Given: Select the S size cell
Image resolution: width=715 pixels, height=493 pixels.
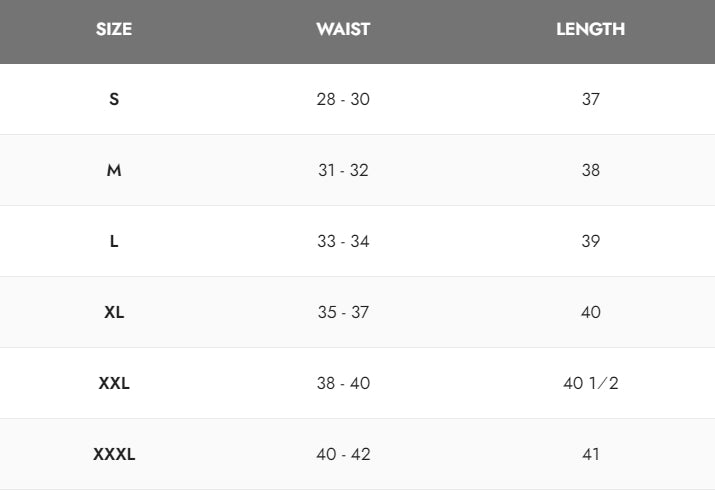Looking at the screenshot, I should click(x=114, y=99).
